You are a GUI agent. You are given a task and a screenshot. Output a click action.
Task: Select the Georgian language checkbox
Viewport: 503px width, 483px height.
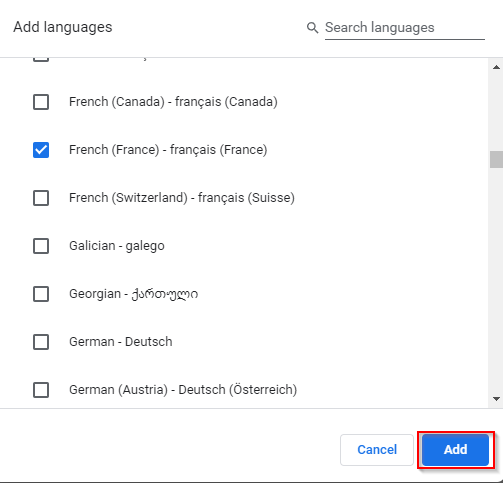41,294
